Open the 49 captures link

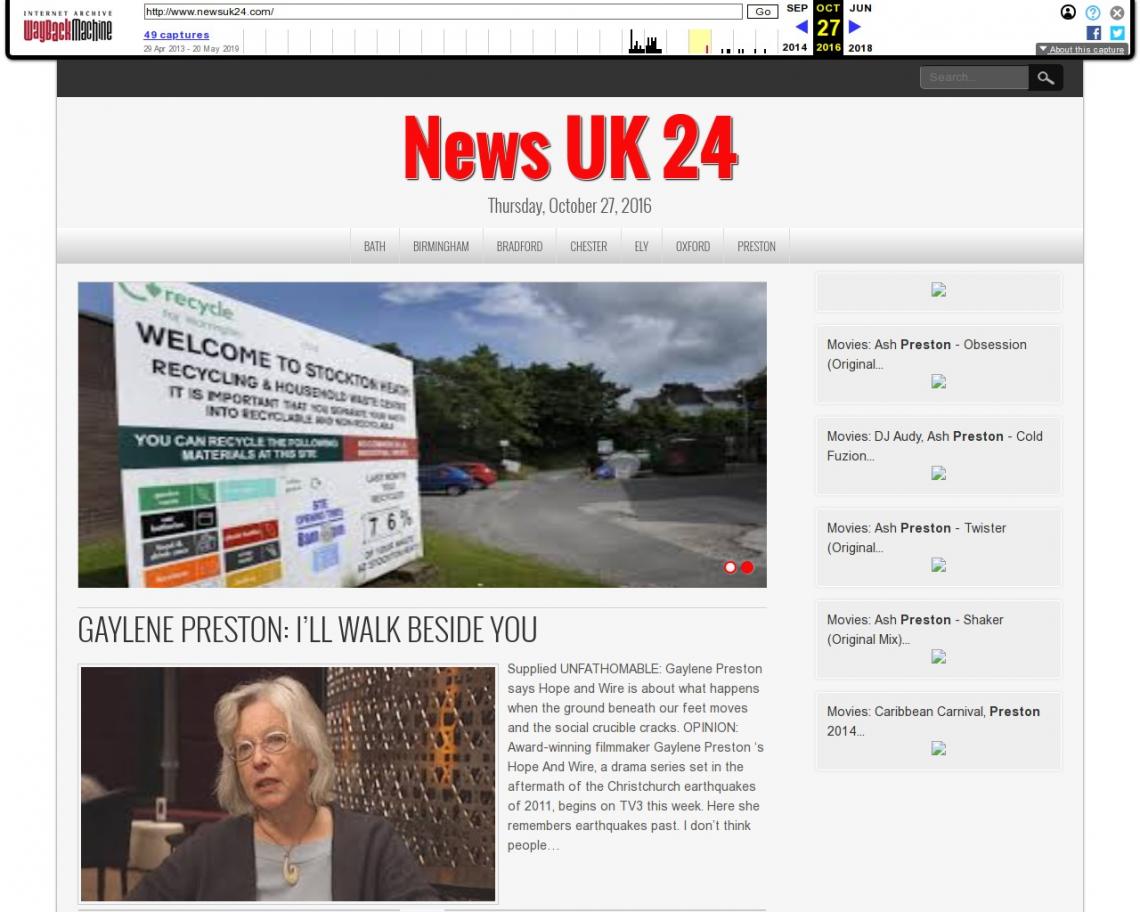point(176,34)
